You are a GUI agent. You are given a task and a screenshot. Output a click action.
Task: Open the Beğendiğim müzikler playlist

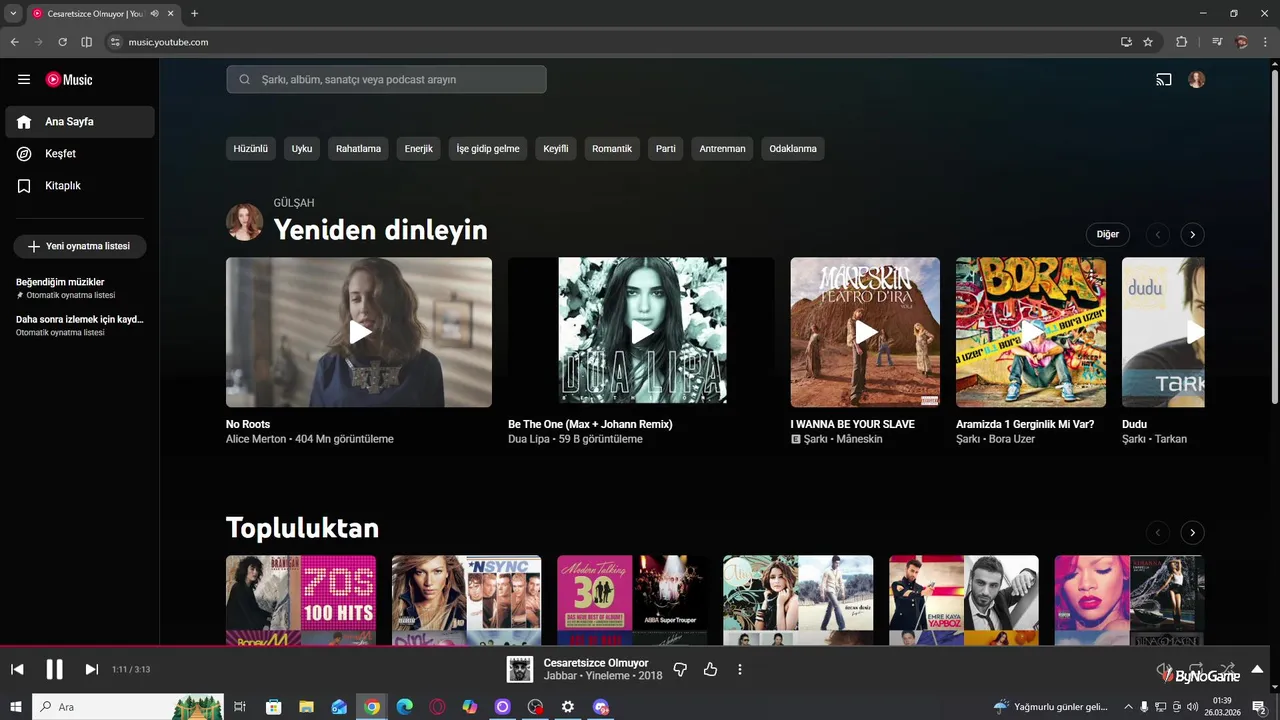point(80,288)
